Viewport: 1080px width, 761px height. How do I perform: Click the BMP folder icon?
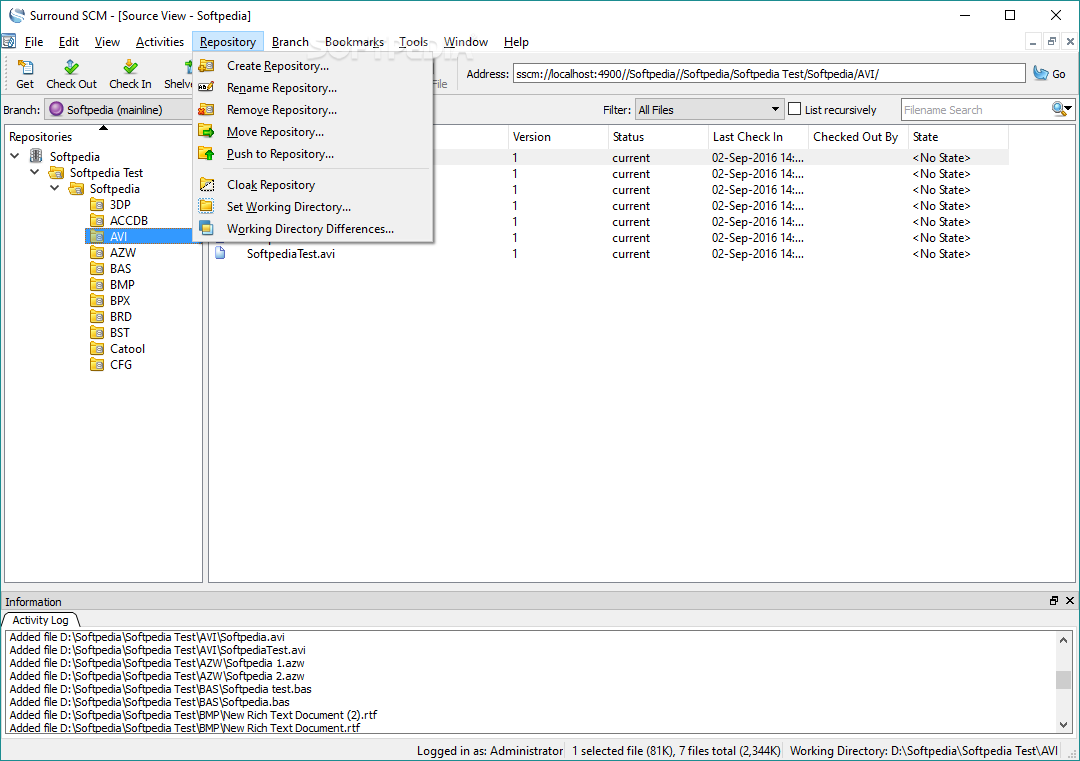97,284
